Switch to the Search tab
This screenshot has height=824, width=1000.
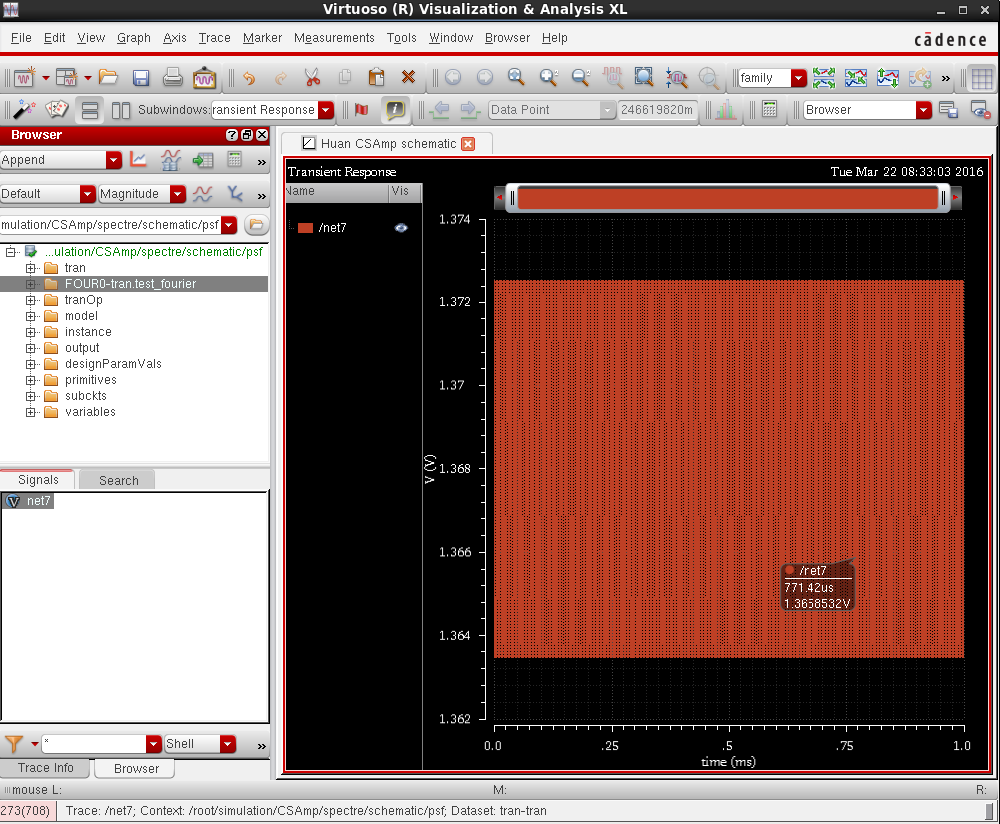pos(118,480)
